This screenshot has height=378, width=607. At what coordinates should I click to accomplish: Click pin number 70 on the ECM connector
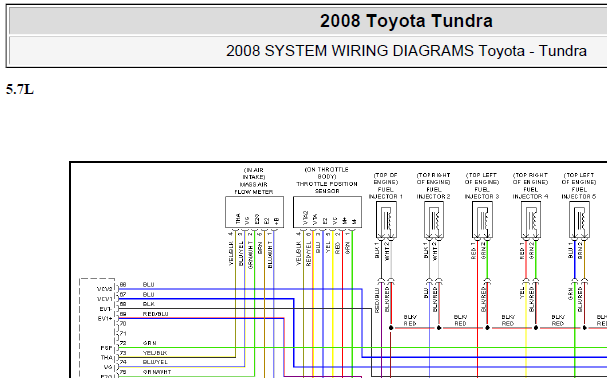coord(123,324)
